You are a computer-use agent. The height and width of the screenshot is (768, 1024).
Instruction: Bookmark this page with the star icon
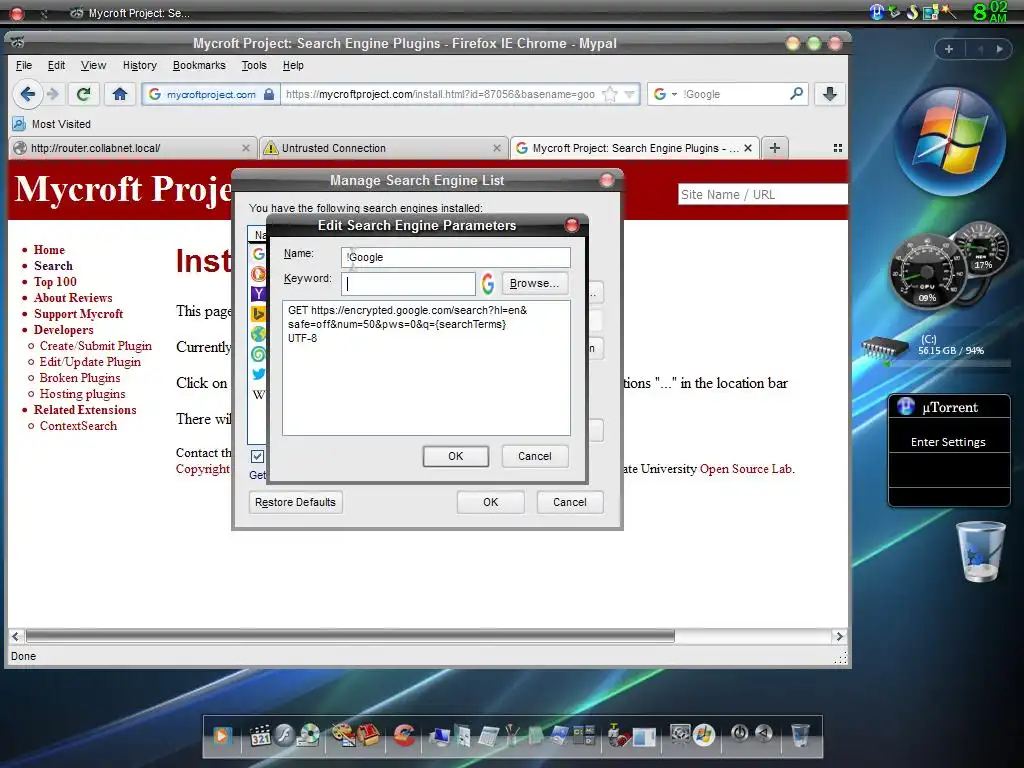pyautogui.click(x=609, y=94)
